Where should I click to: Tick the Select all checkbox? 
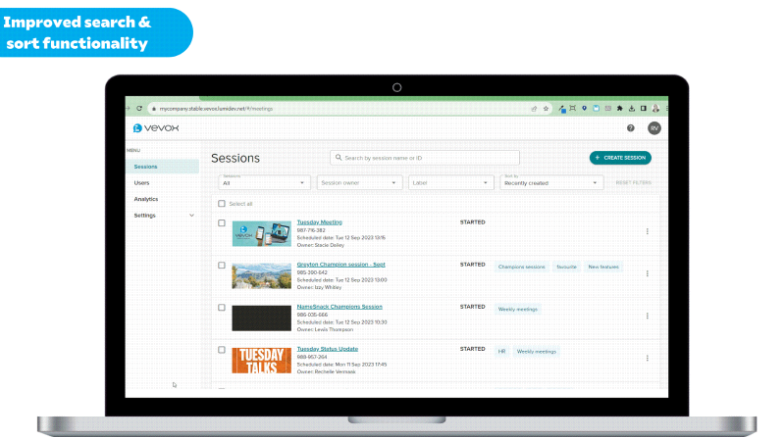pos(222,203)
